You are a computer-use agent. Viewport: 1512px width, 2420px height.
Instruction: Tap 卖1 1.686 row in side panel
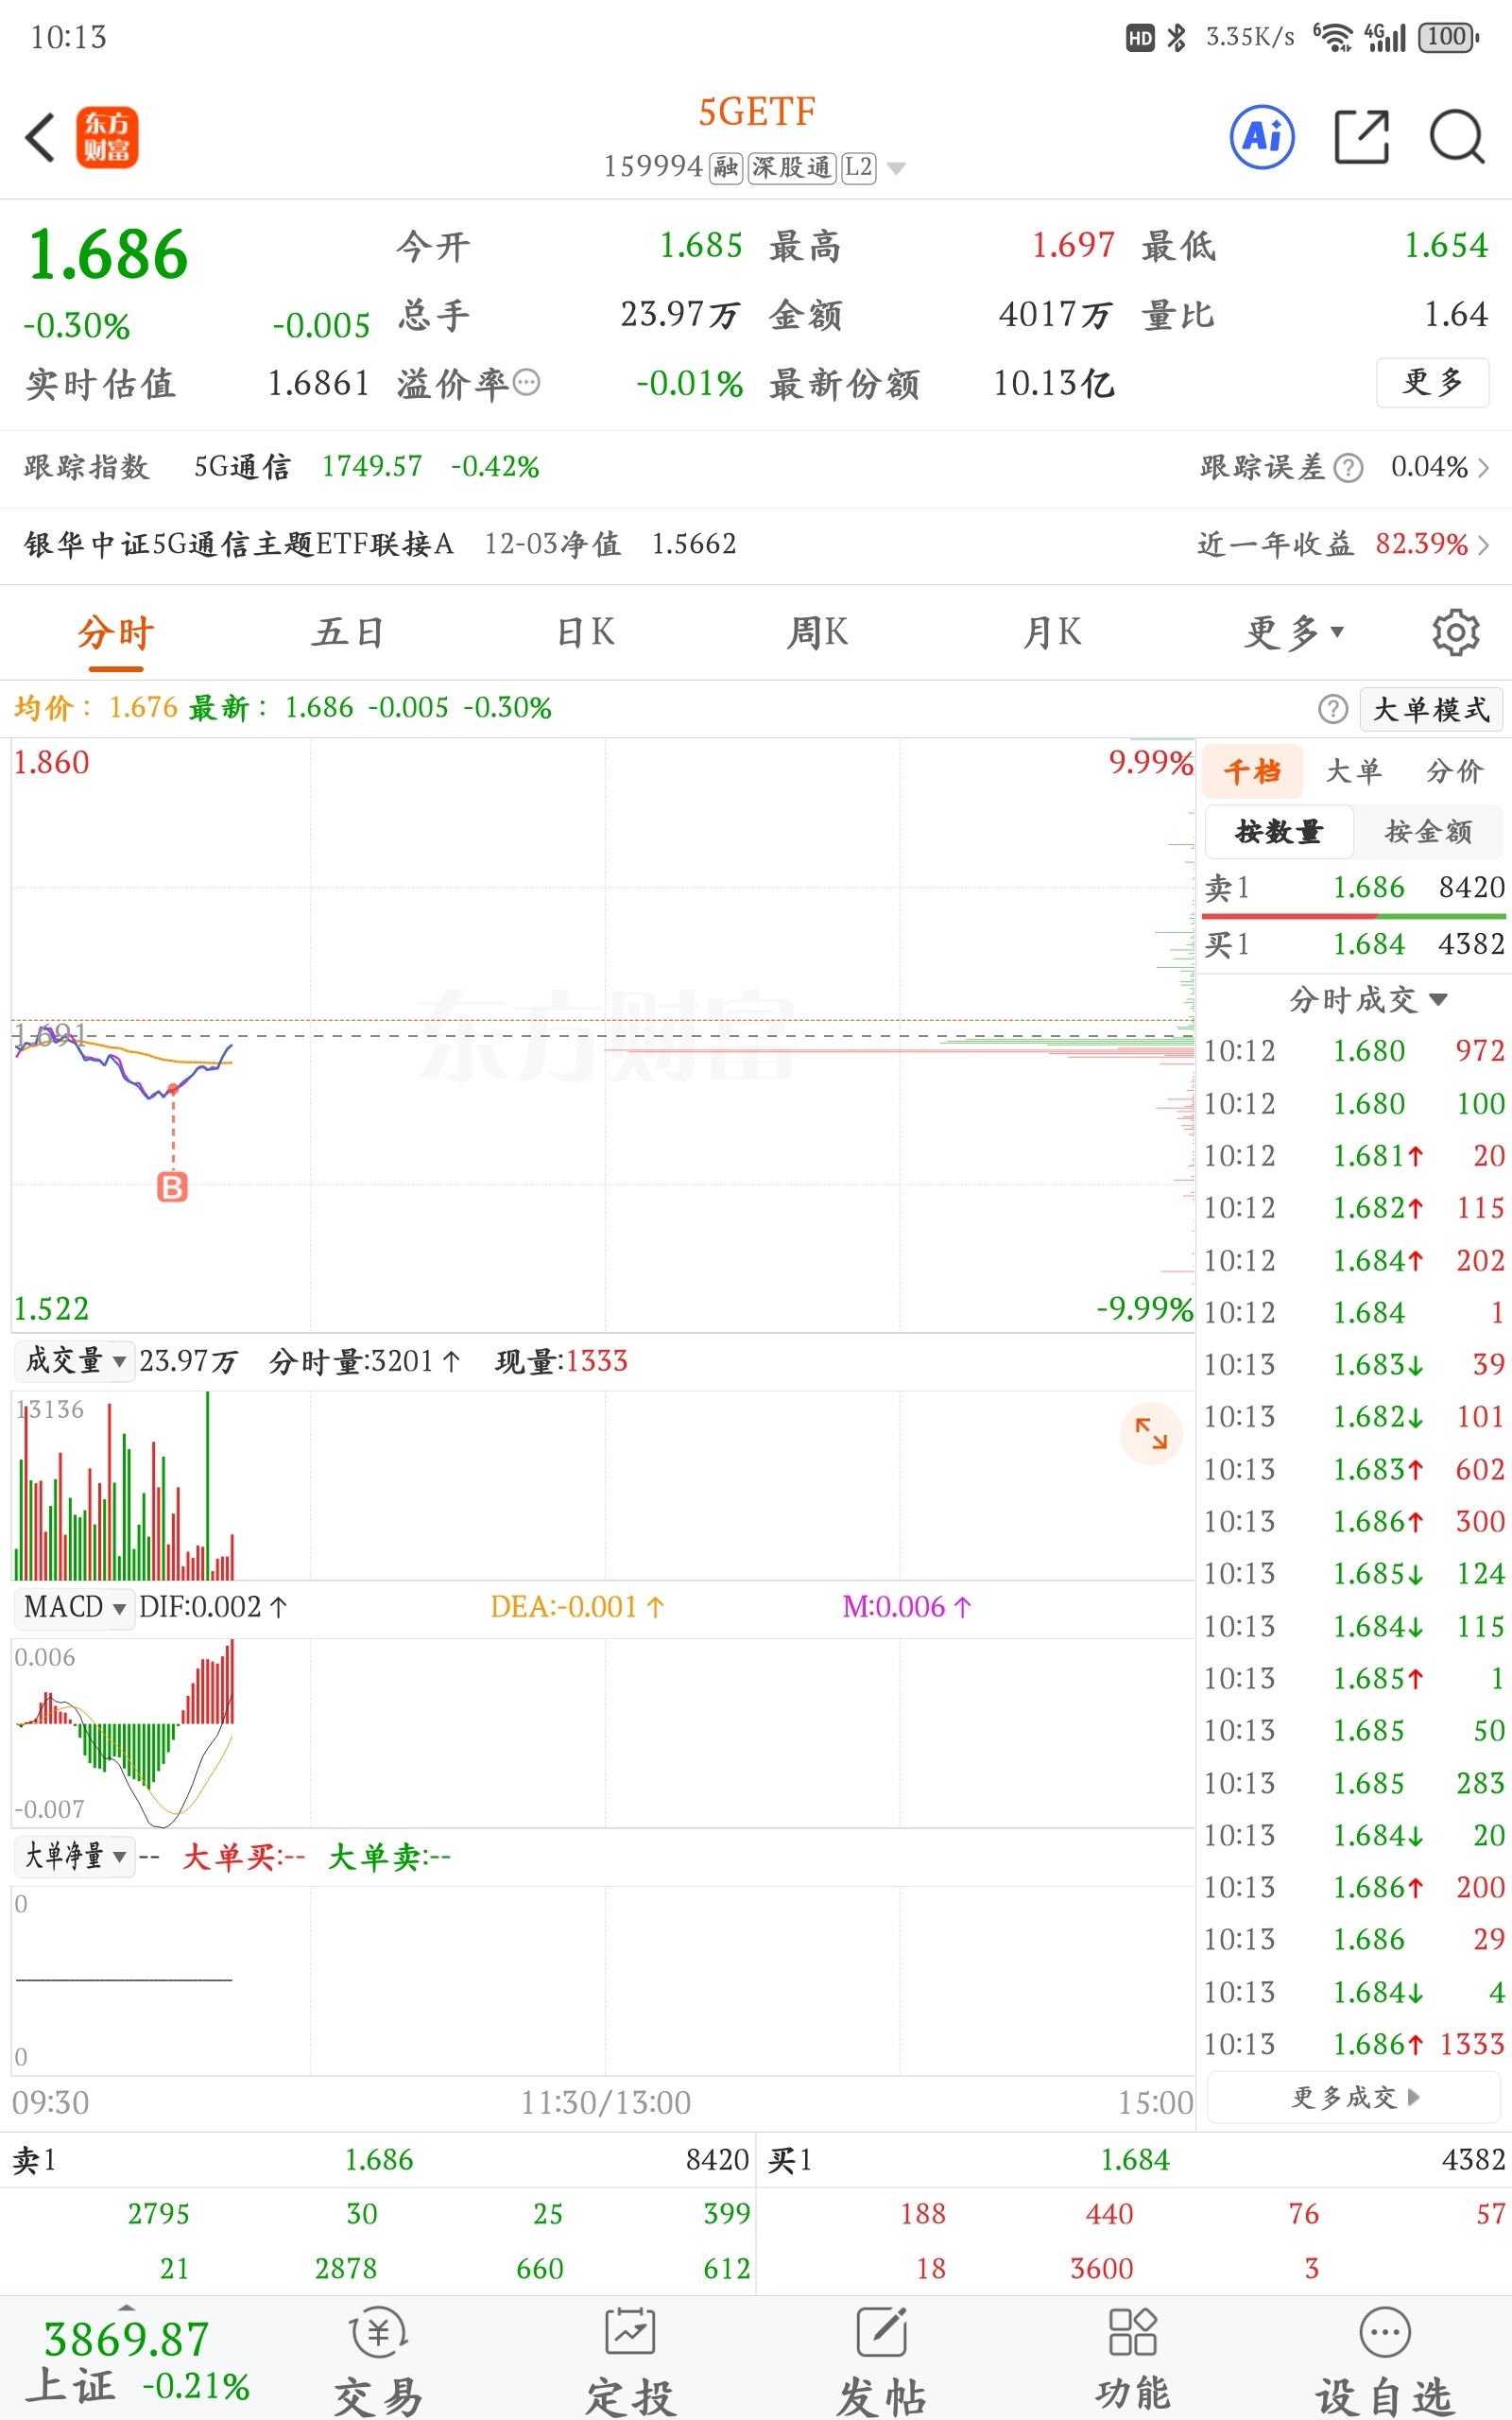point(1354,887)
